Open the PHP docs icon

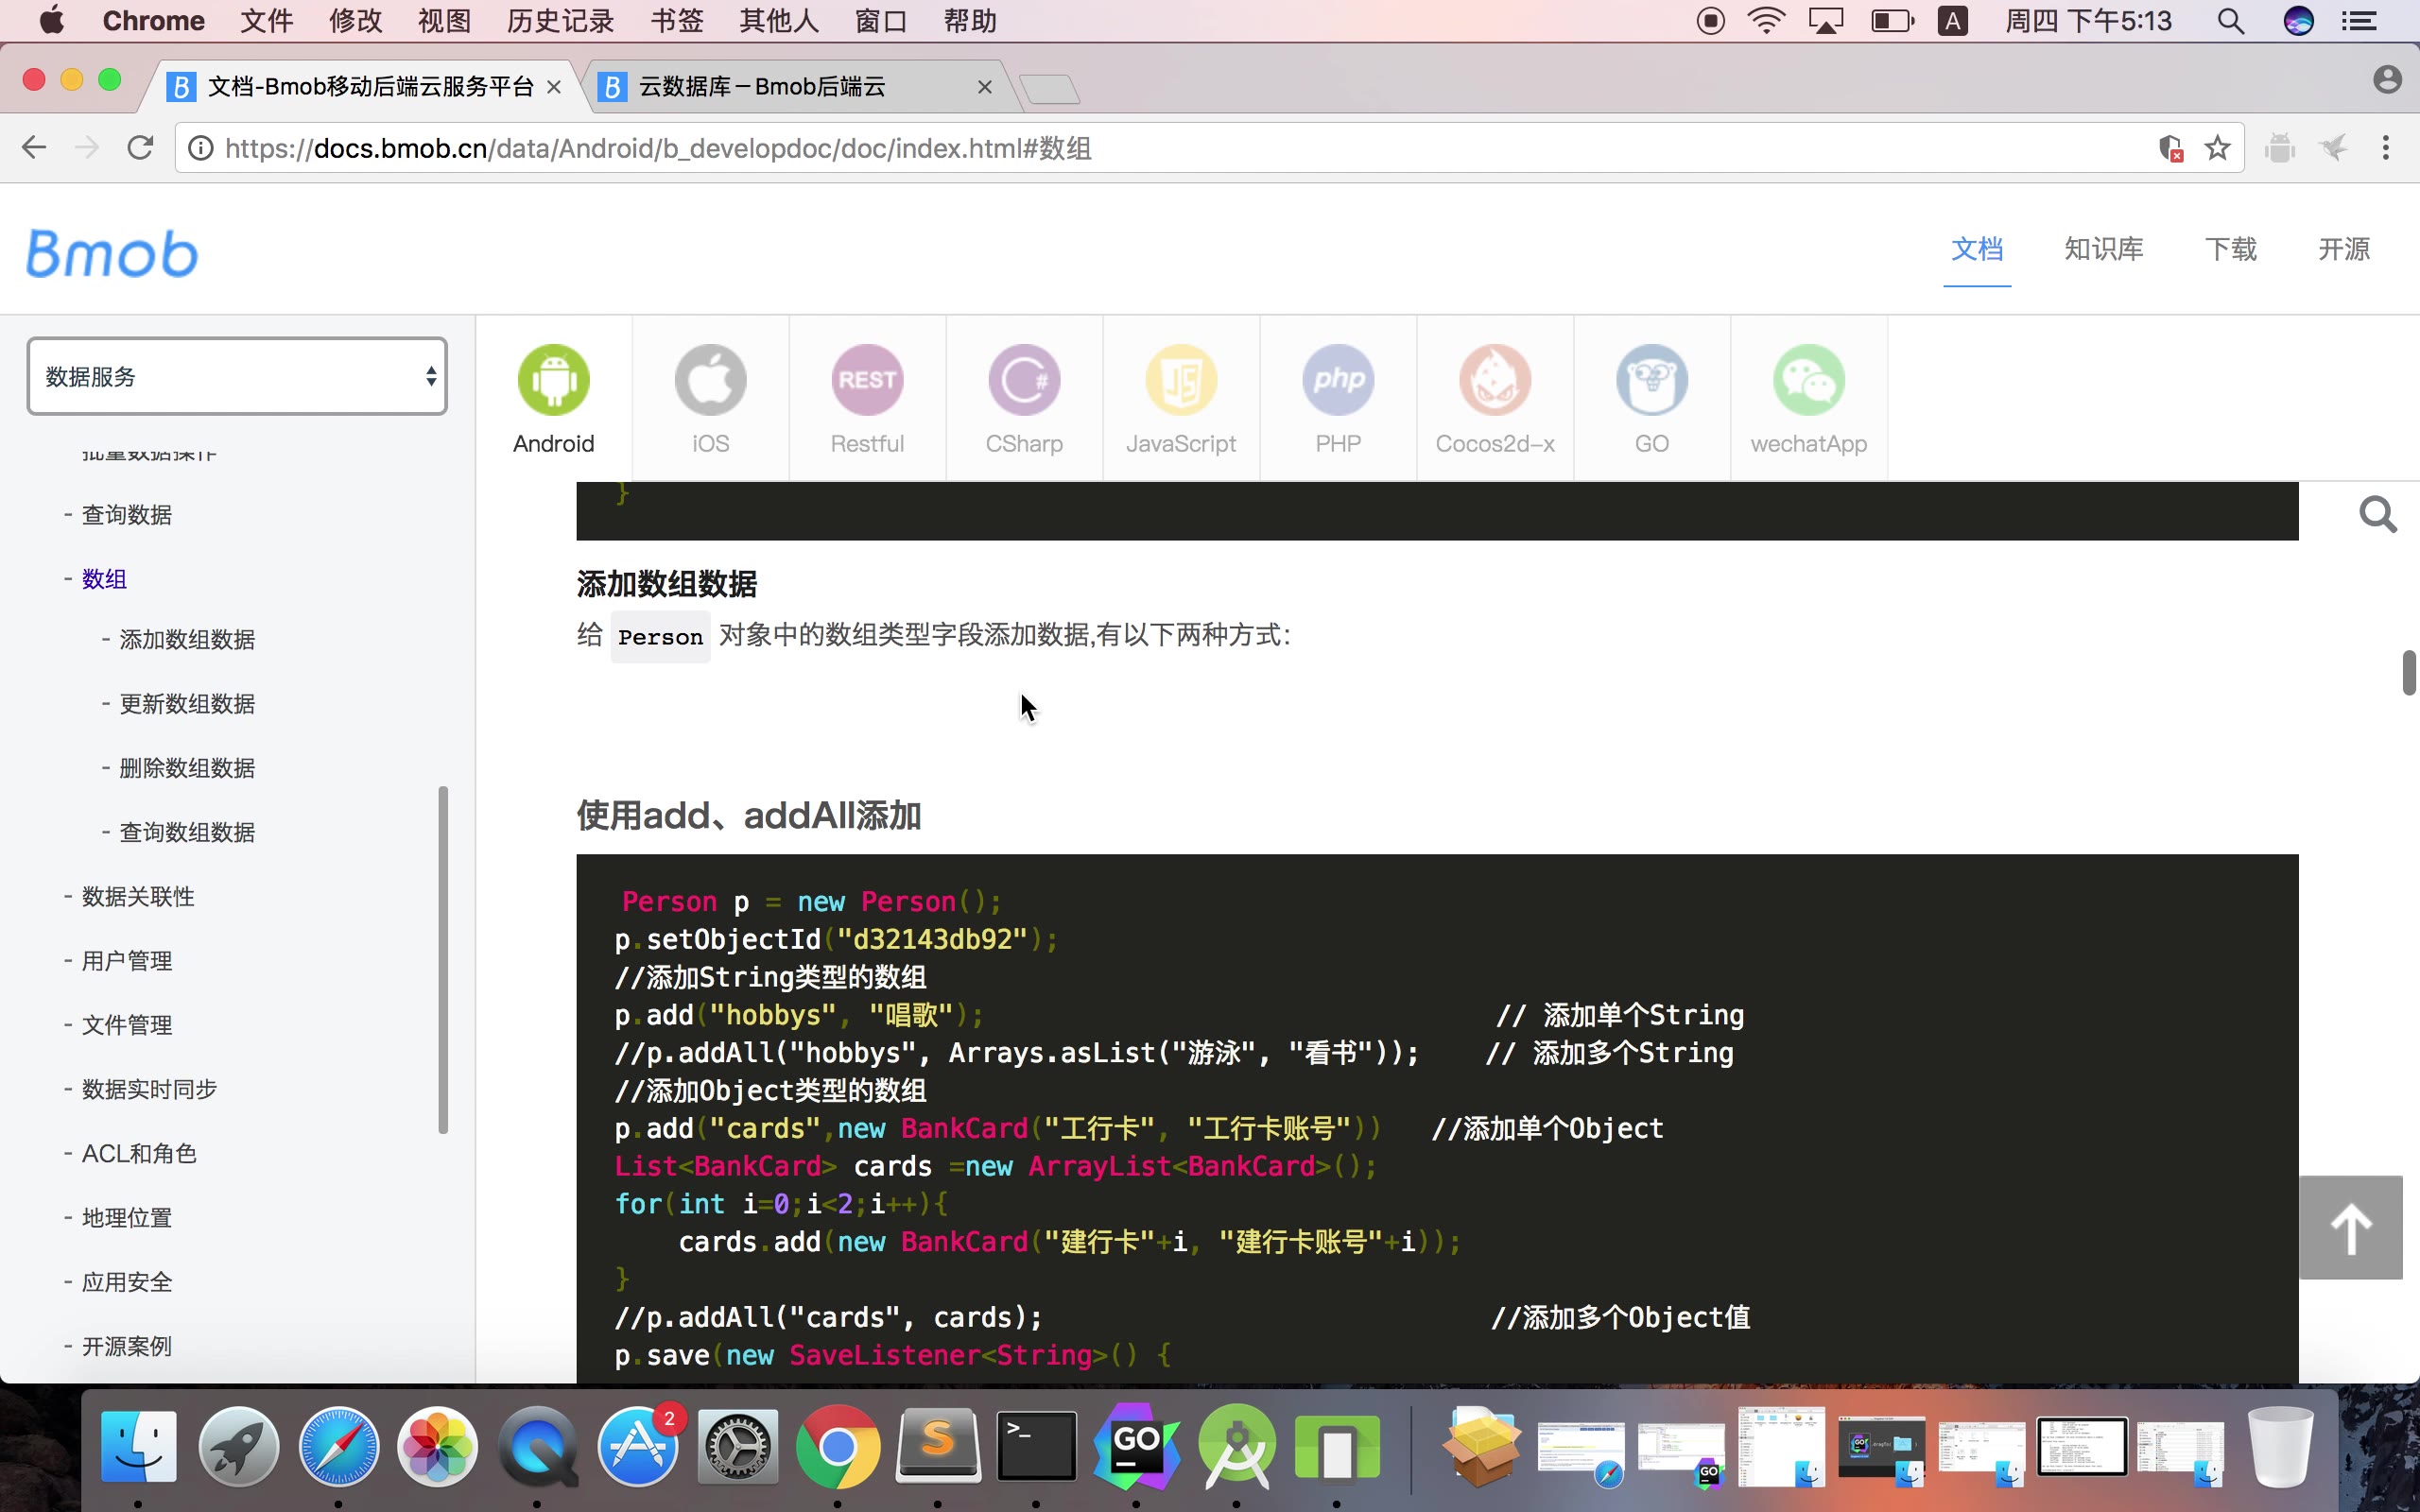point(1338,380)
